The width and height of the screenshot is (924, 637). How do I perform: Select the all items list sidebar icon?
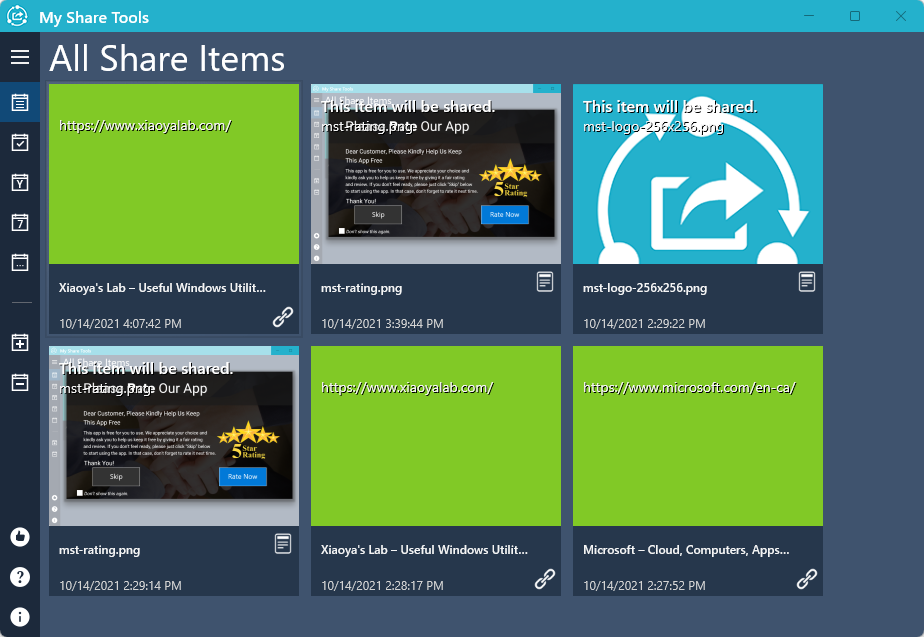point(20,102)
